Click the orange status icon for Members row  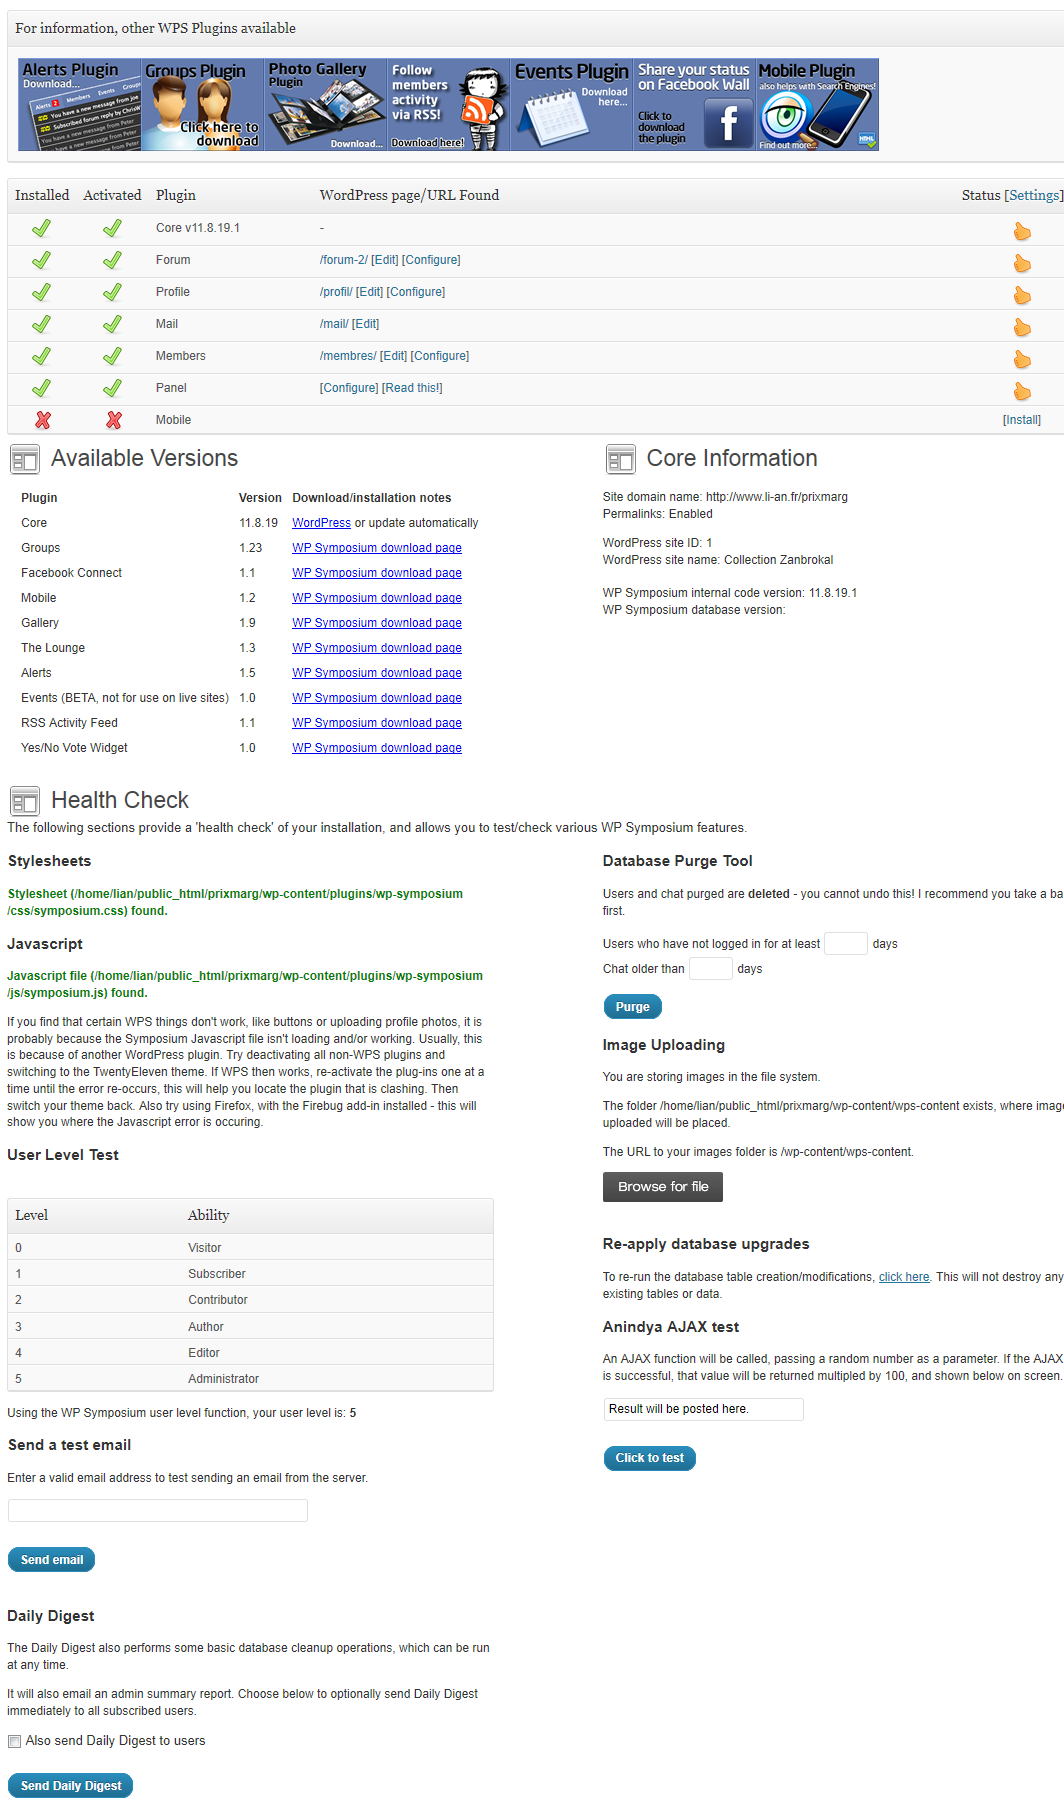[x=1022, y=359]
